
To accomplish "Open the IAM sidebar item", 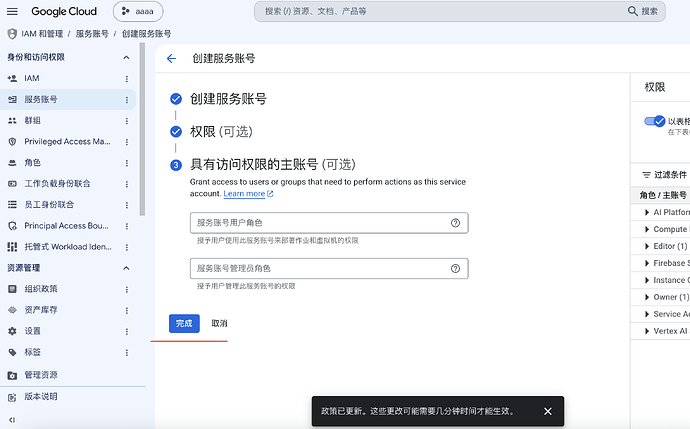I will point(32,78).
